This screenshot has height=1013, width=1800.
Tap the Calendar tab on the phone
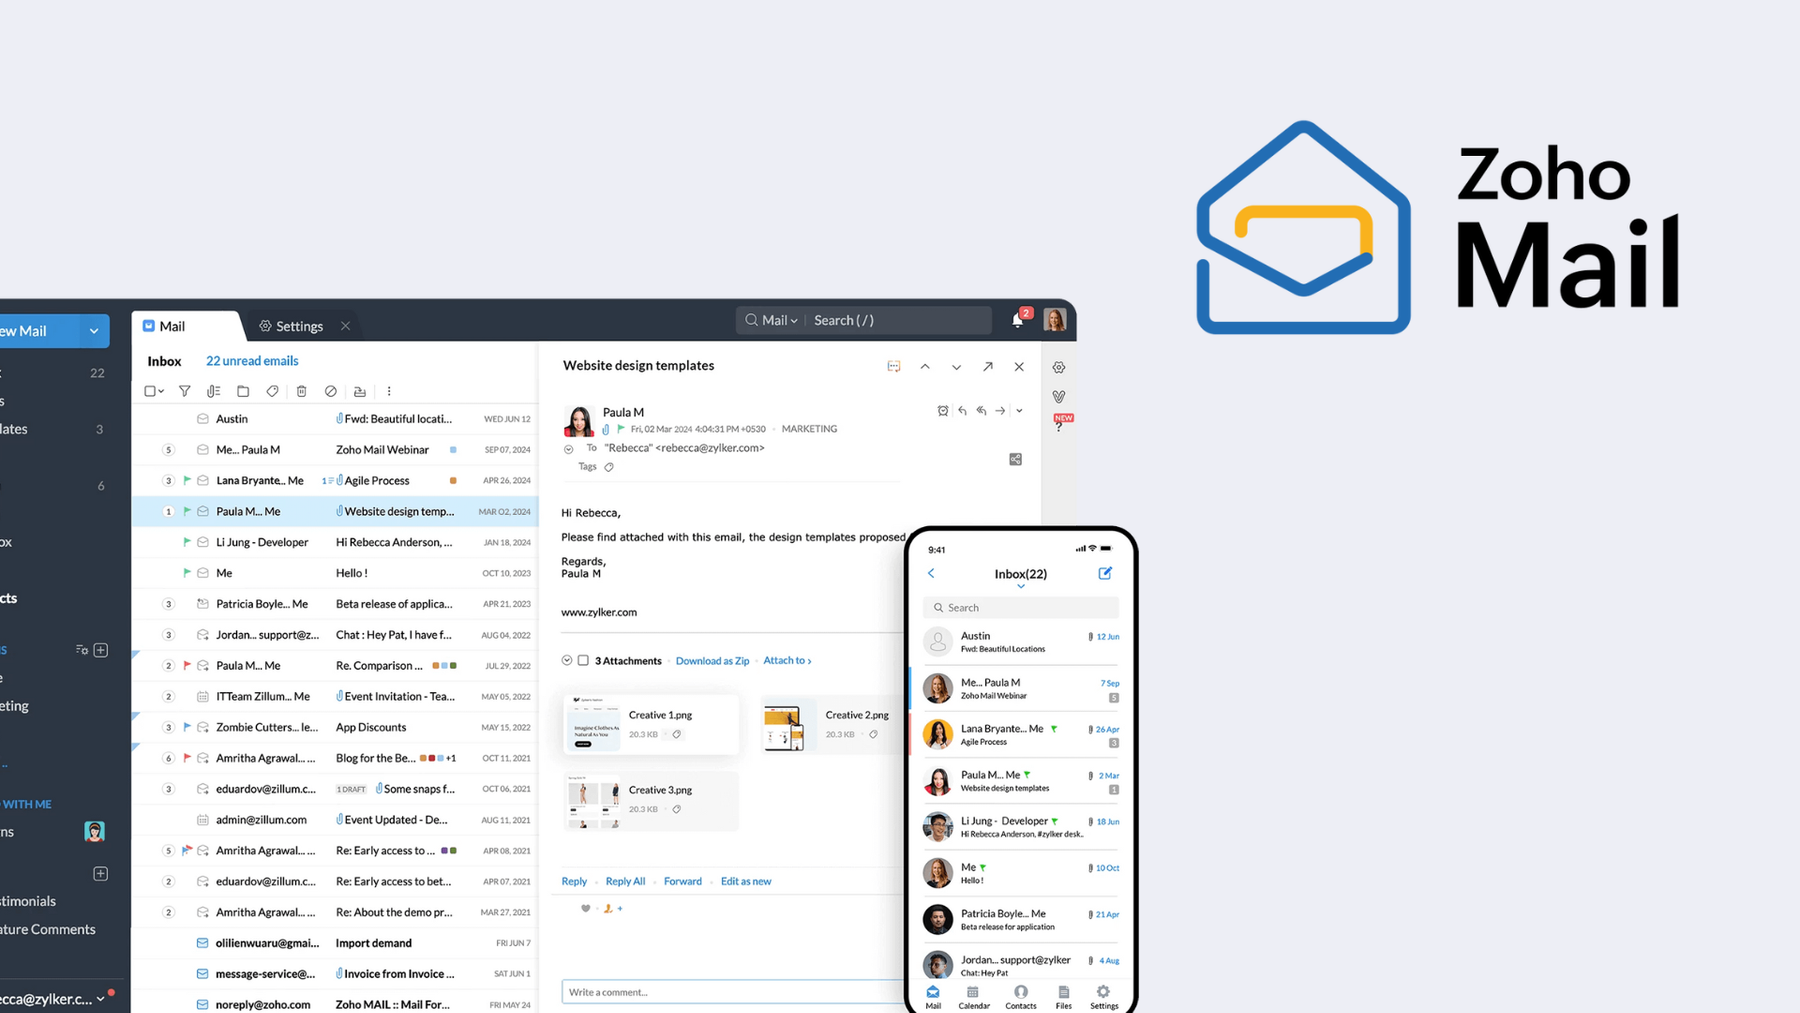974,997
